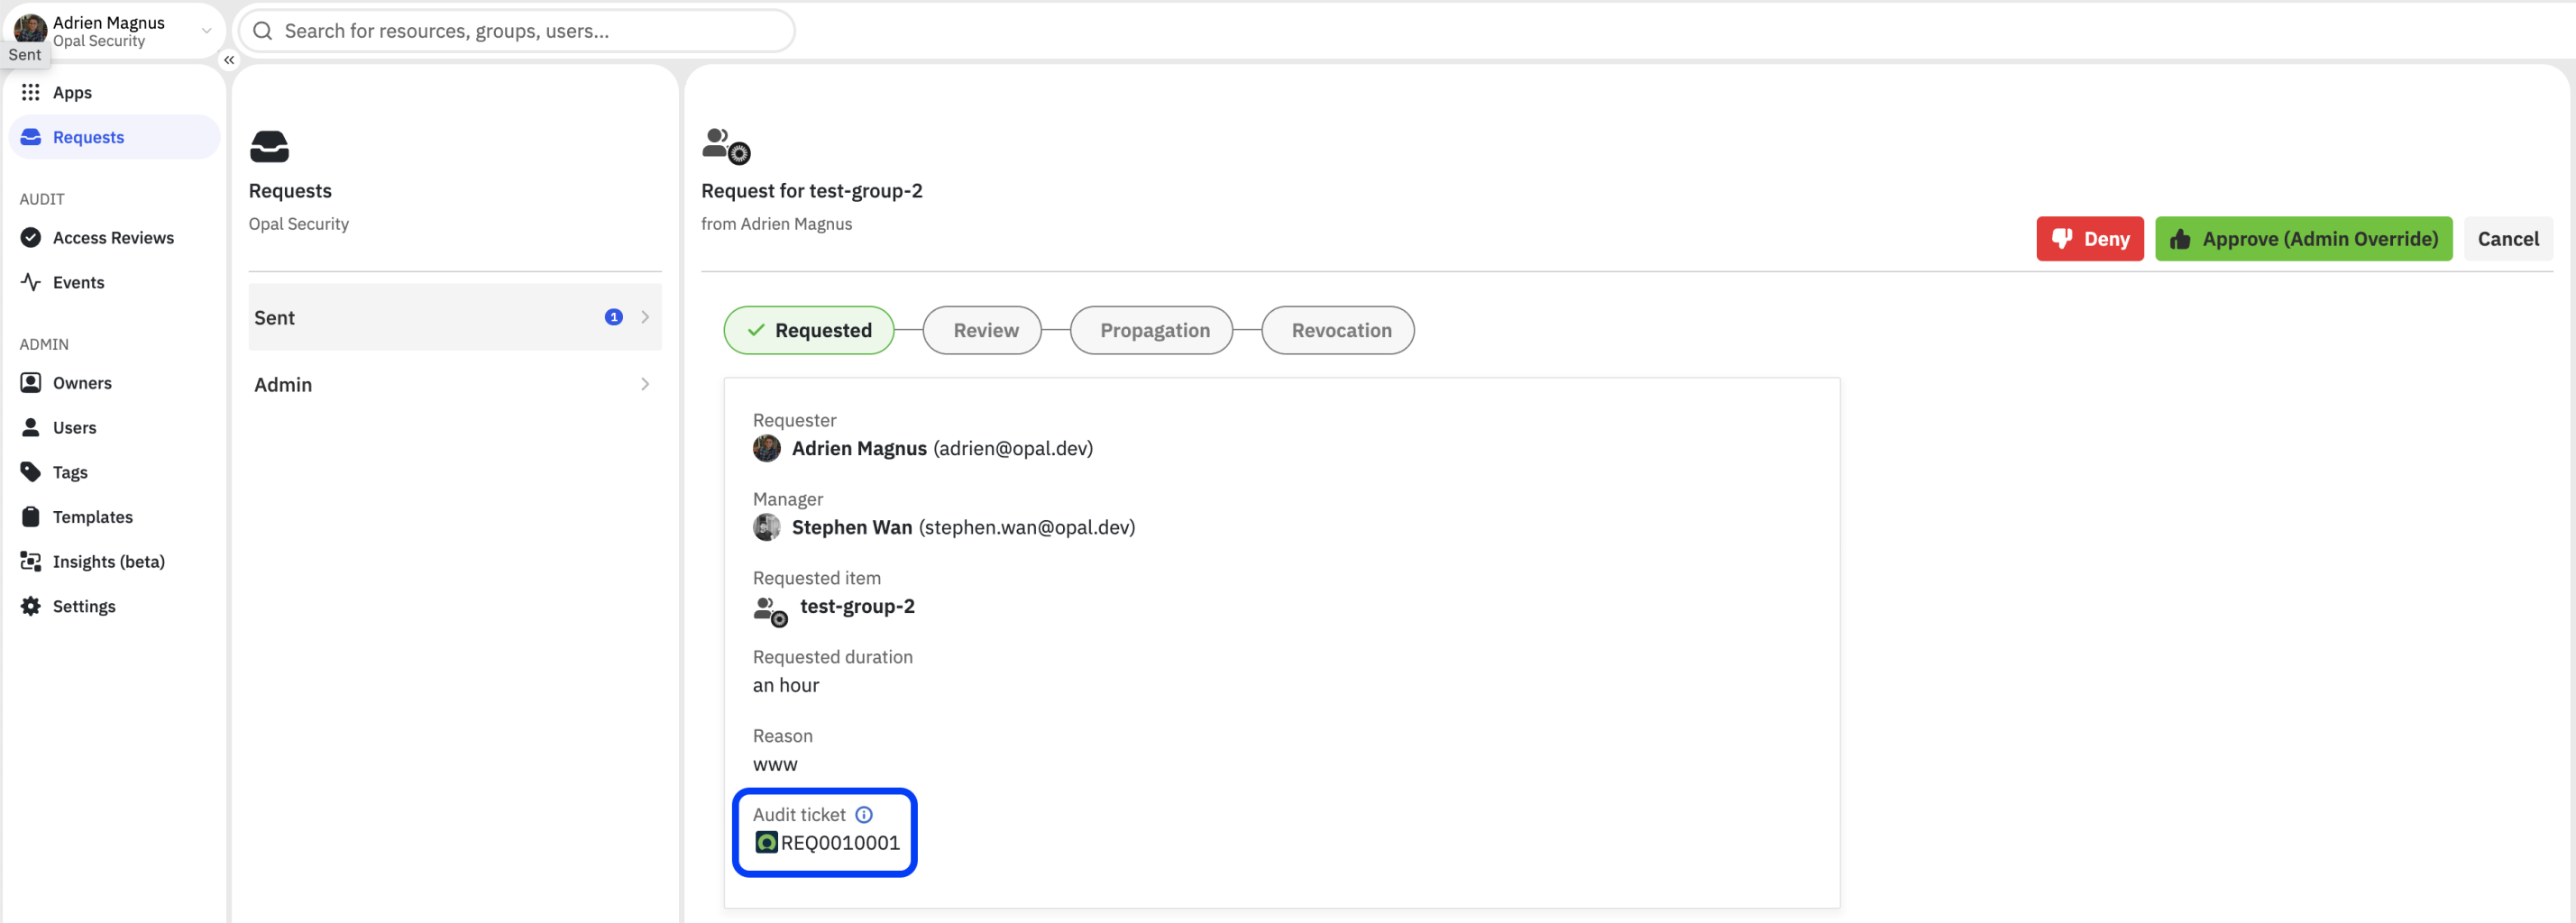
Task: Open audit ticket REQ0010001 link
Action: (x=840, y=843)
